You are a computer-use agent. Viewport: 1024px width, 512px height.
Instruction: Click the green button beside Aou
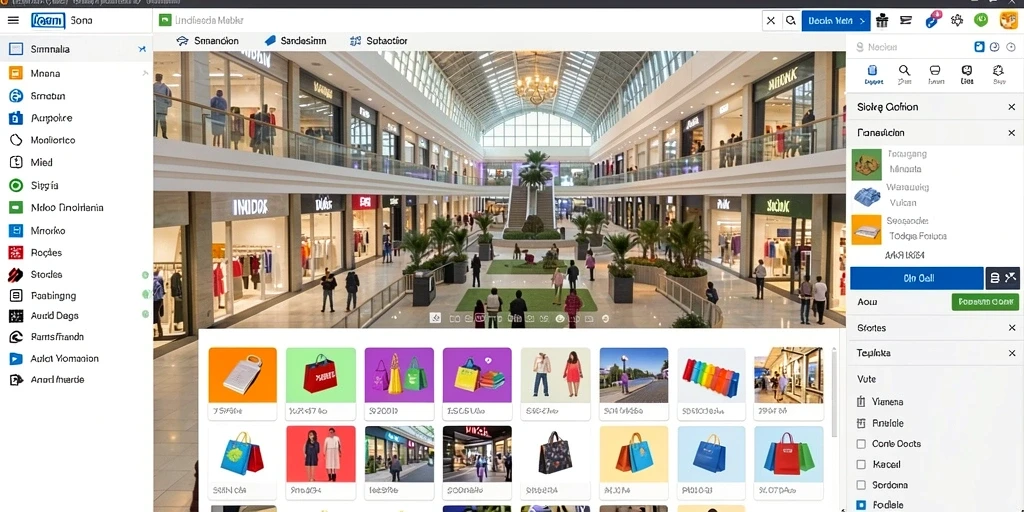pos(985,302)
